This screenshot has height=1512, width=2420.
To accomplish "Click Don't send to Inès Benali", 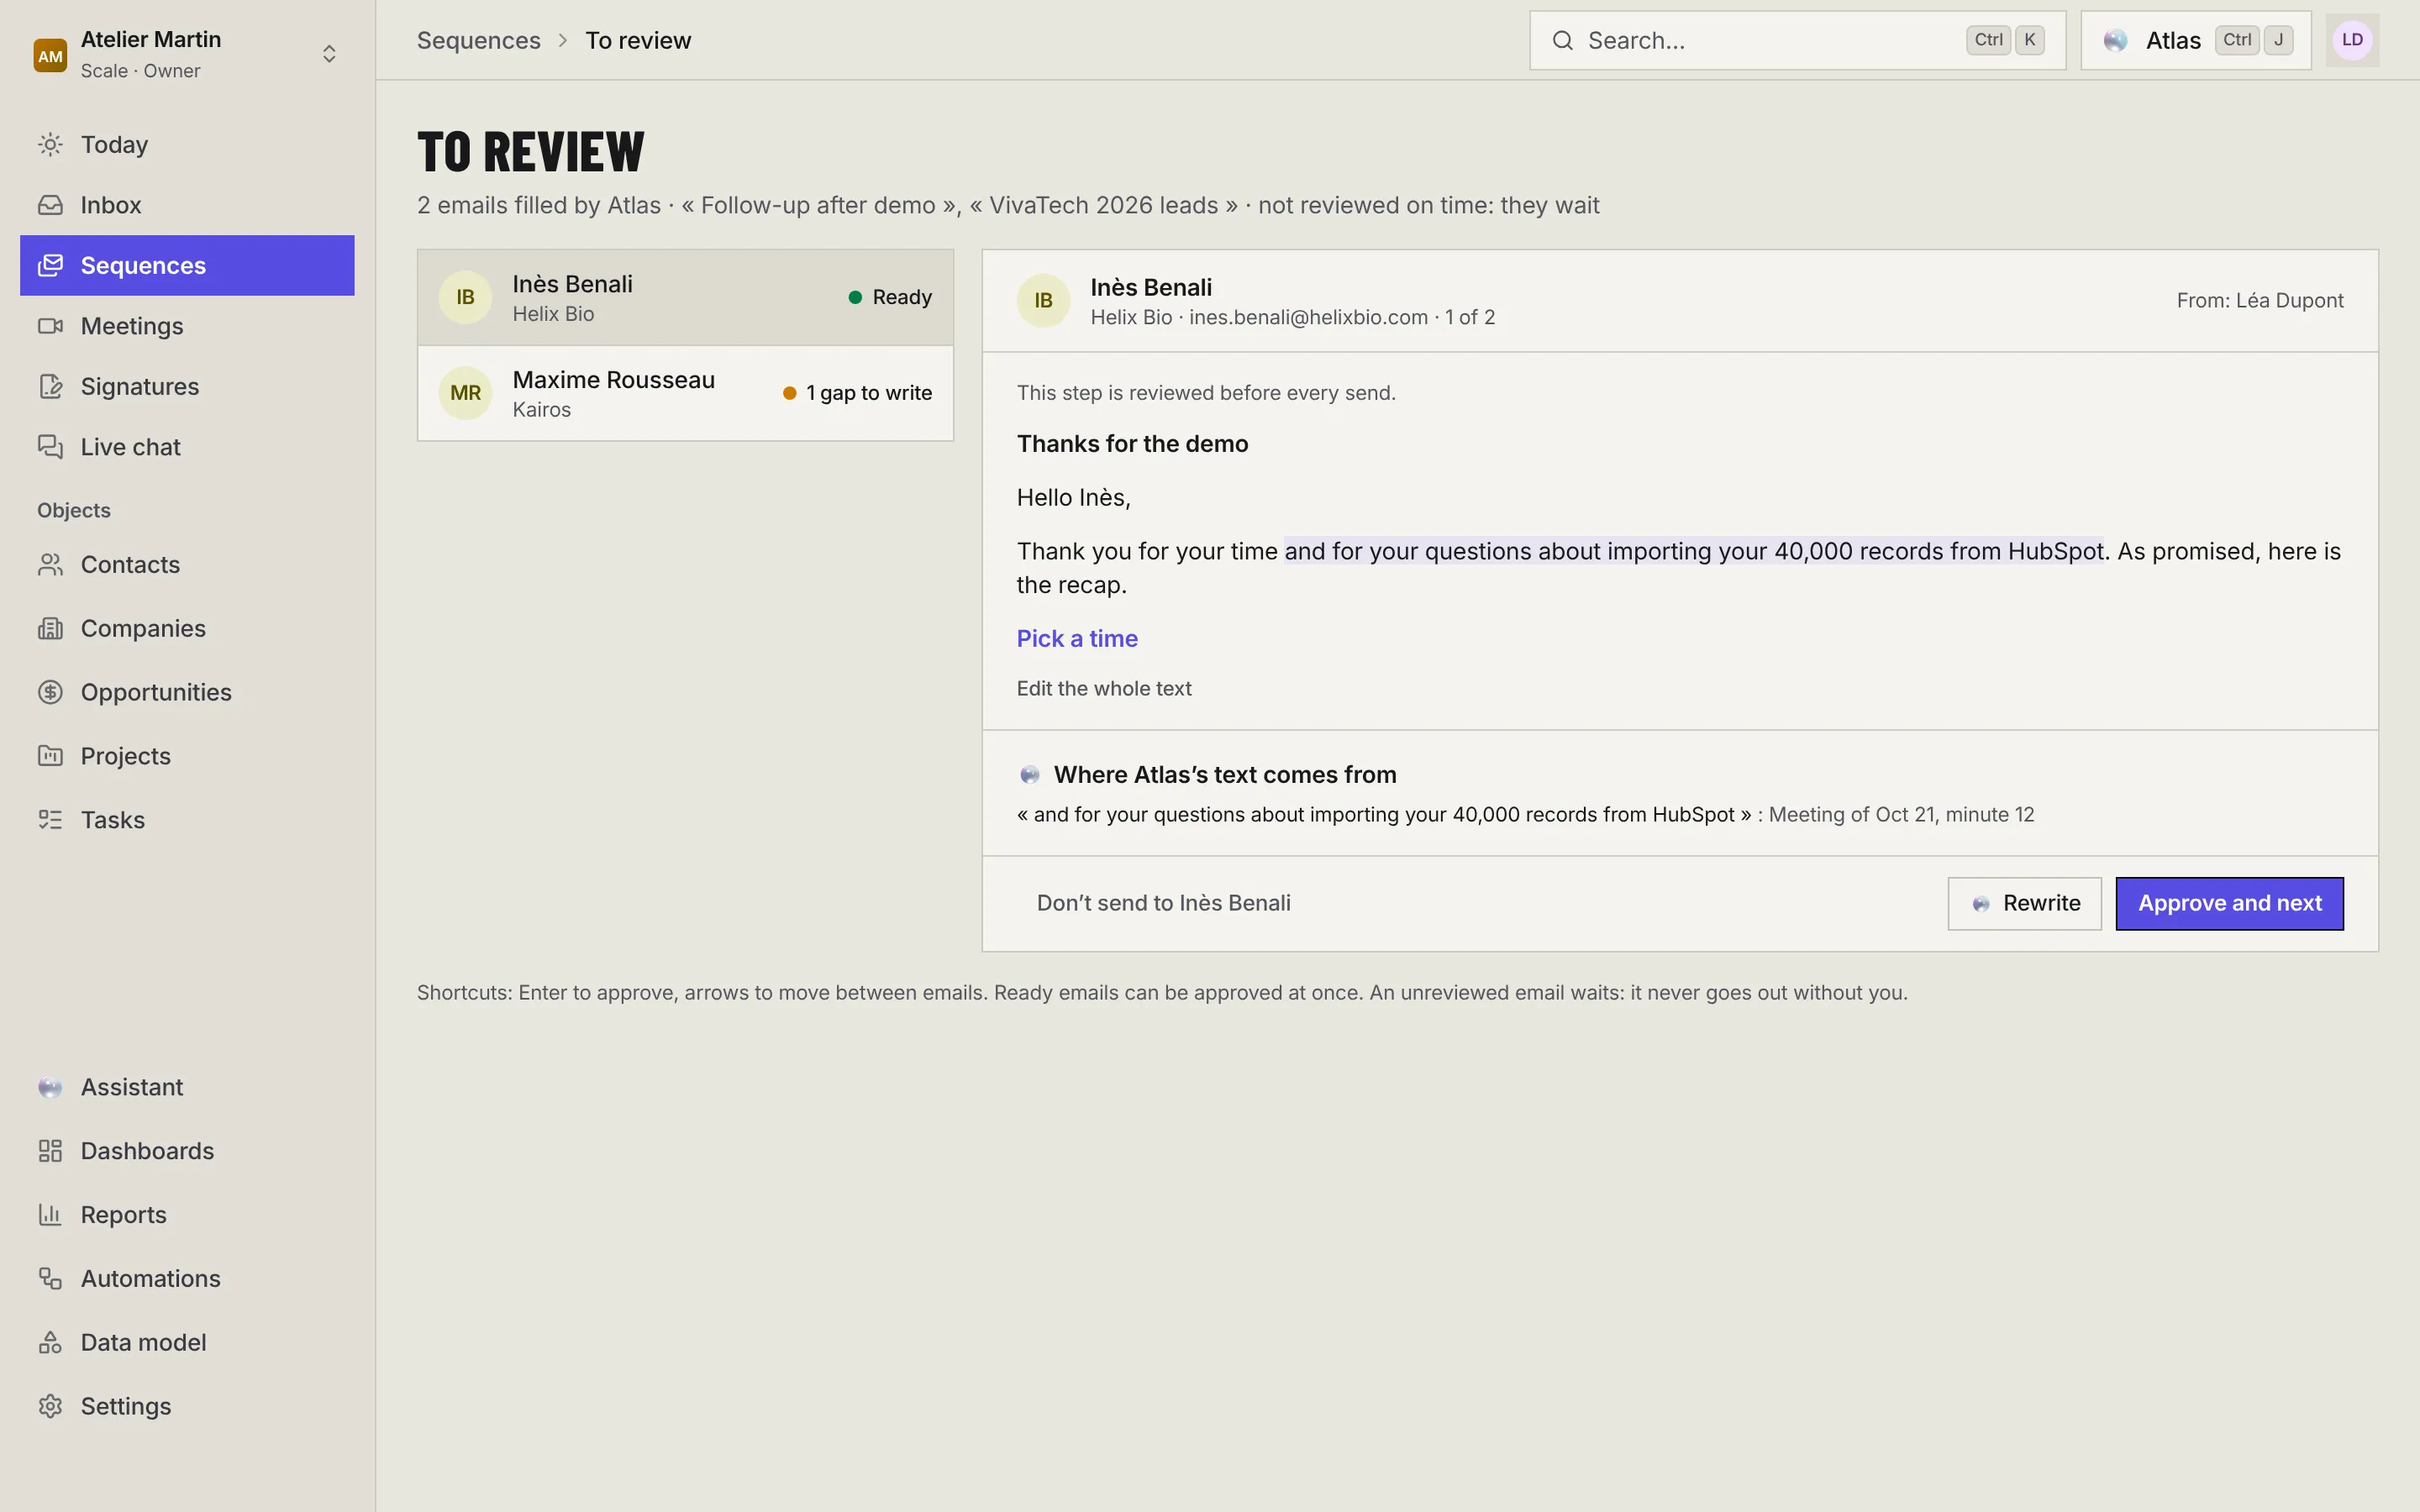I will click(x=1163, y=903).
